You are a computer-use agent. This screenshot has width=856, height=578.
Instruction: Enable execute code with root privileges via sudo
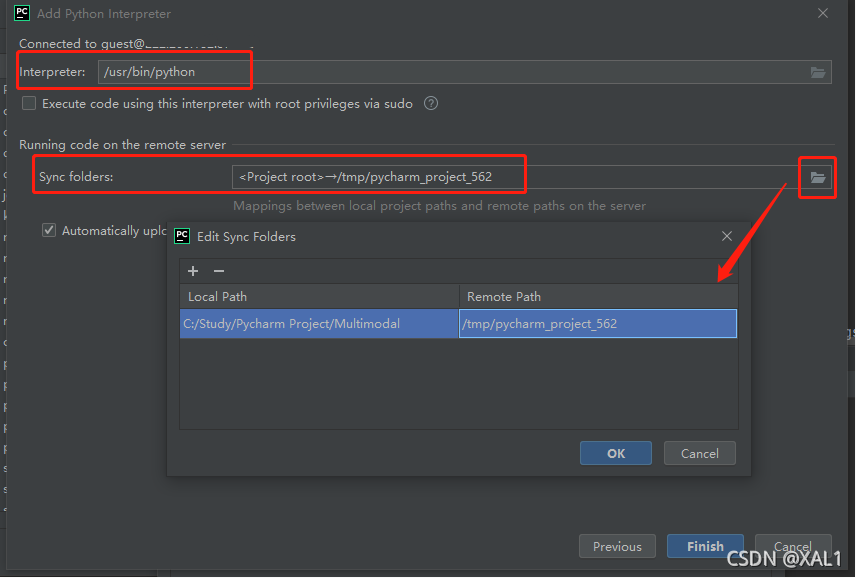click(29, 103)
